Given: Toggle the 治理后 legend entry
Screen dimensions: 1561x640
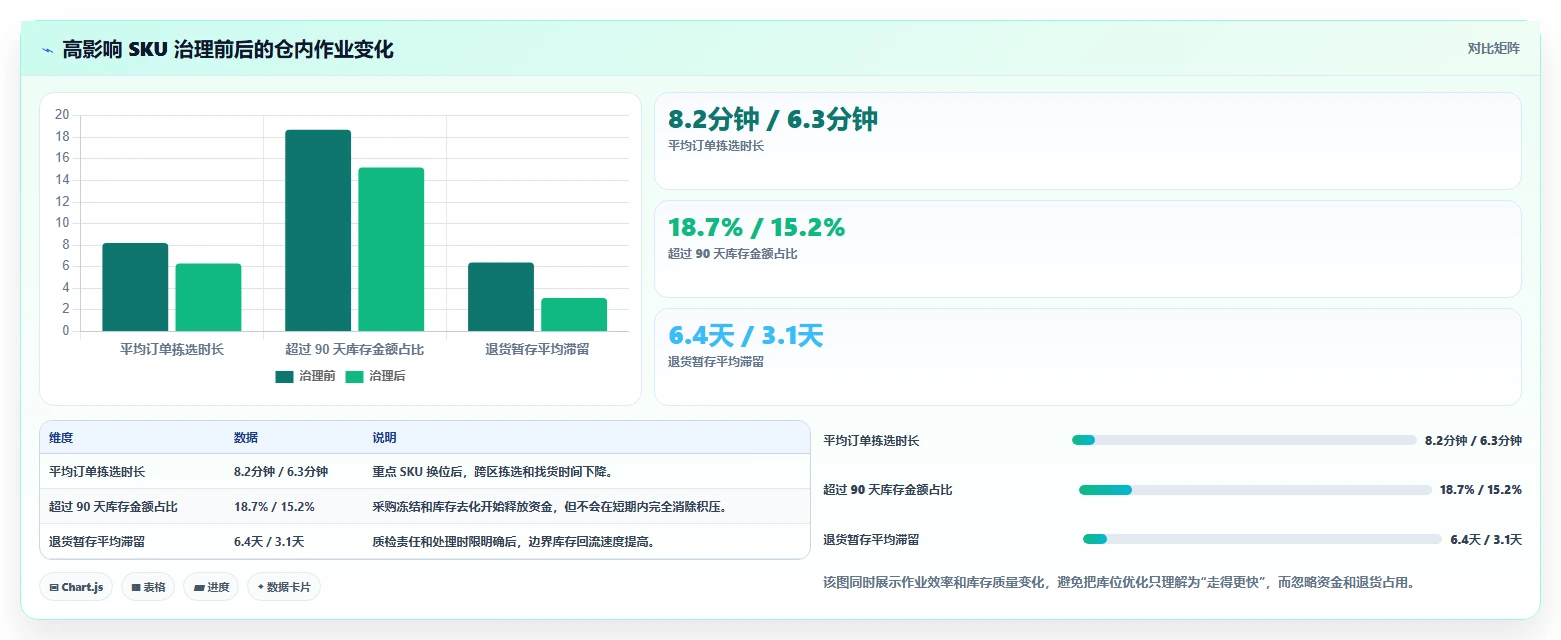Looking at the screenshot, I should click(375, 376).
